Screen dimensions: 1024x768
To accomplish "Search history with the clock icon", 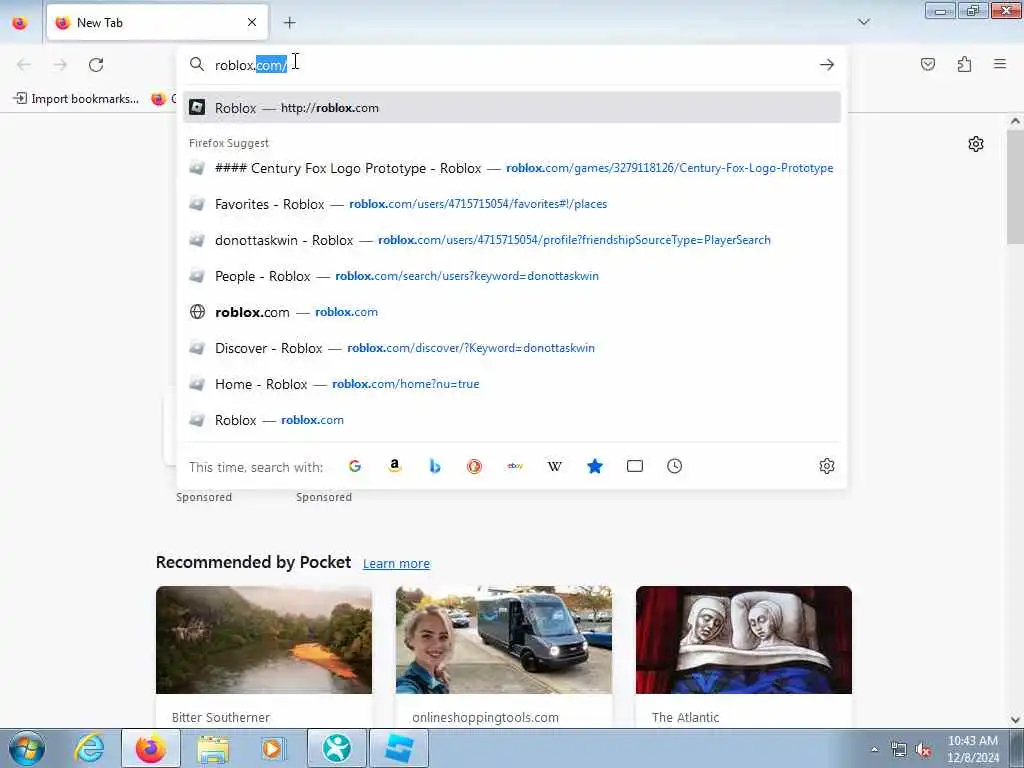I will click(675, 466).
